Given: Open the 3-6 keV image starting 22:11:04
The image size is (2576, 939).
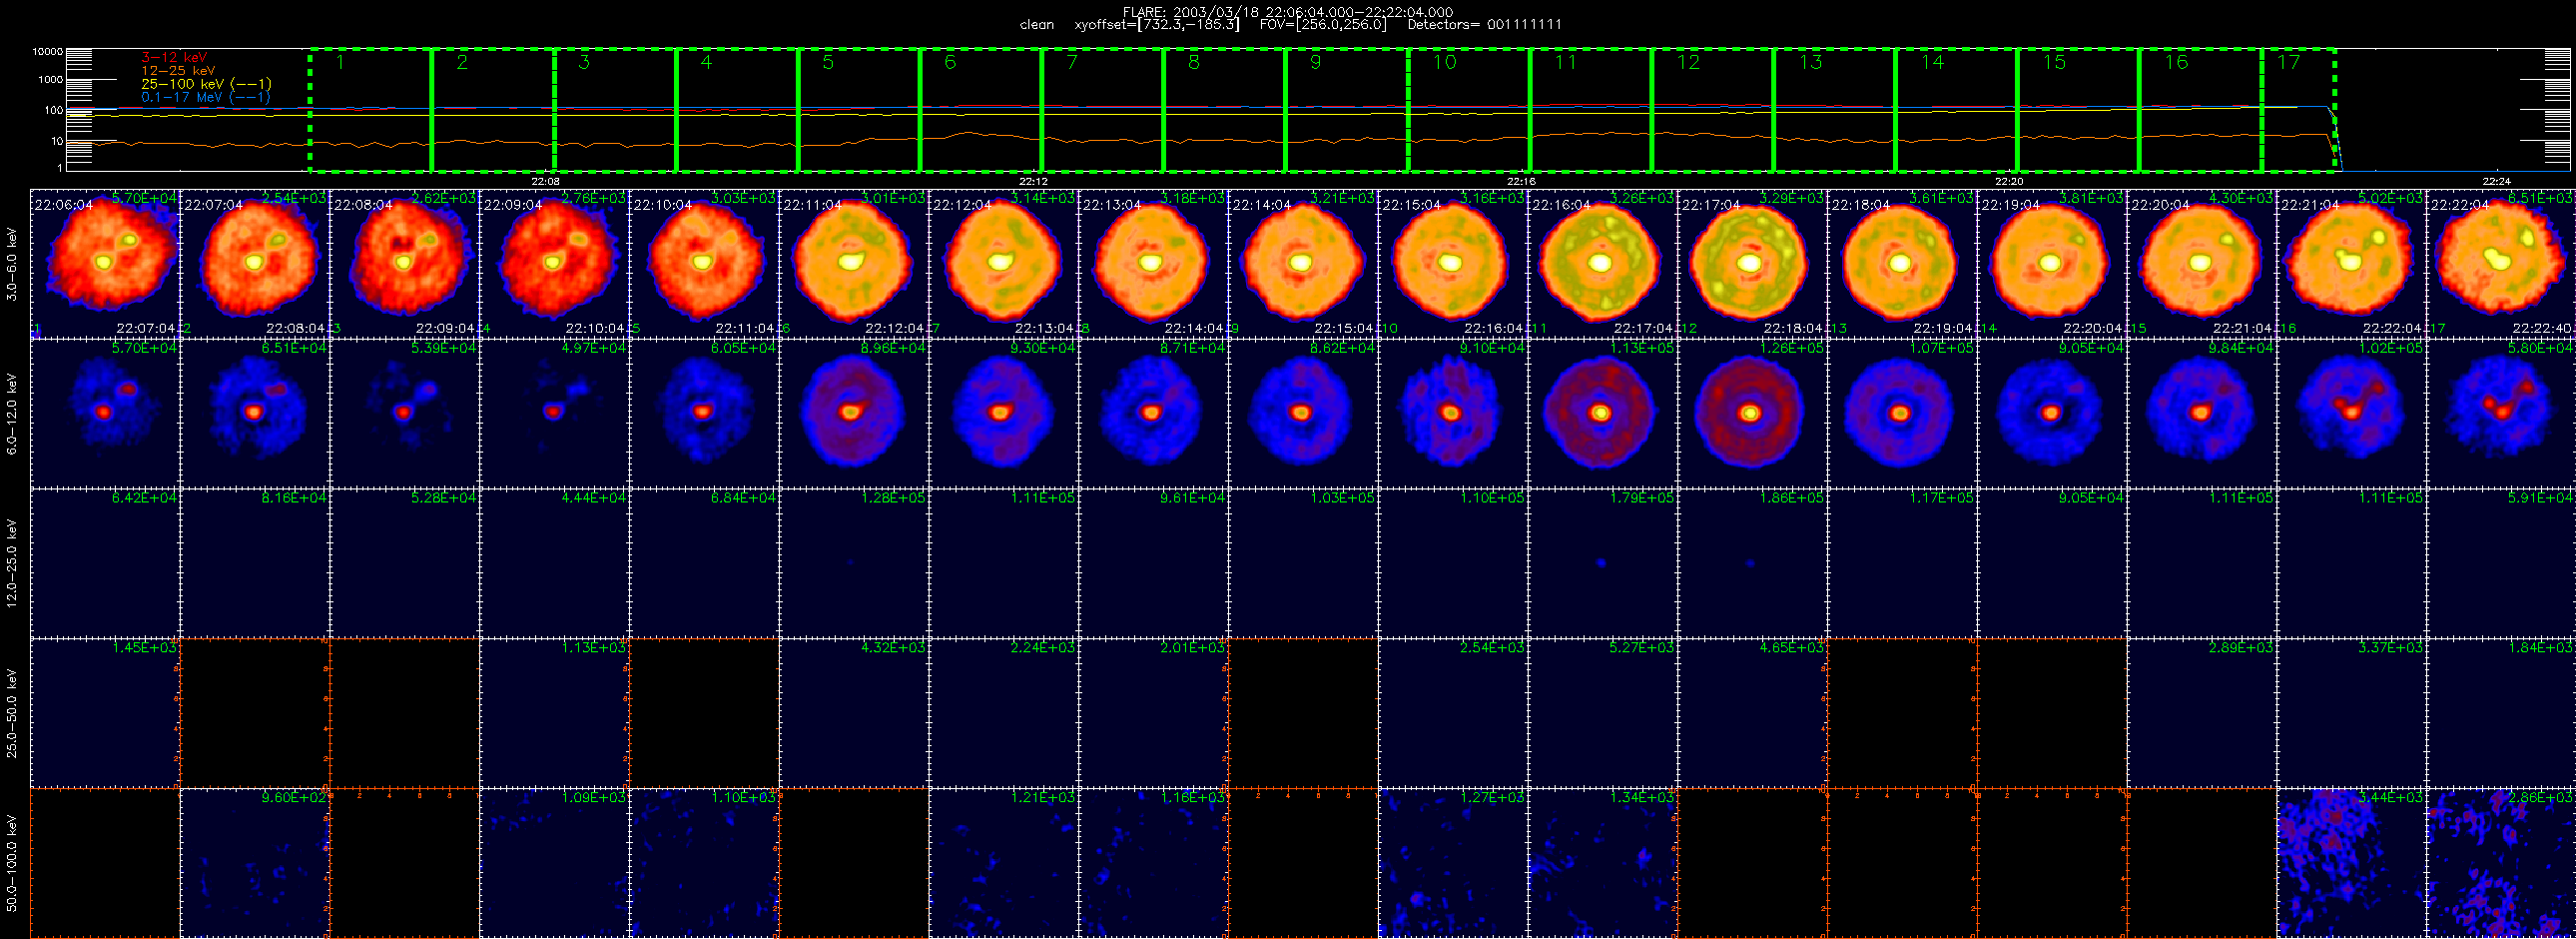Looking at the screenshot, I should tap(854, 263).
